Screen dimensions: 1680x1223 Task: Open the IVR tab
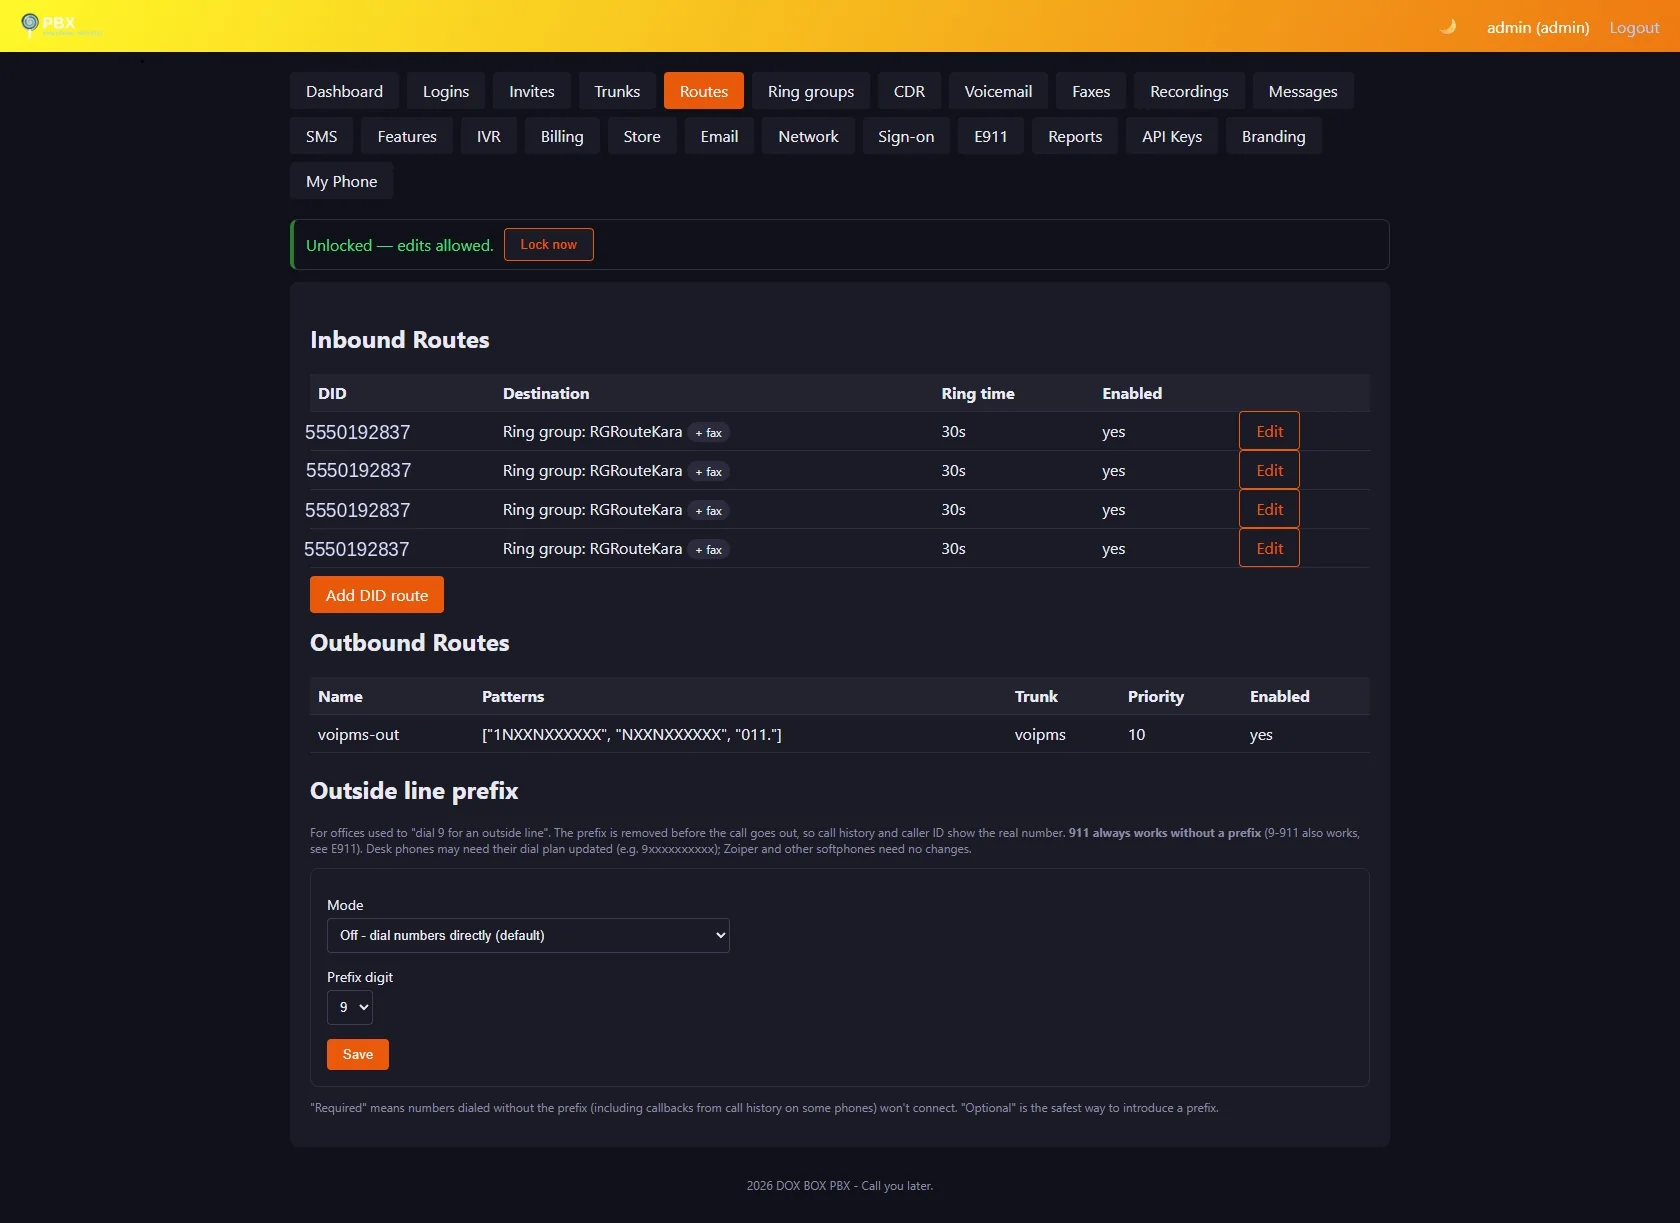pos(489,136)
